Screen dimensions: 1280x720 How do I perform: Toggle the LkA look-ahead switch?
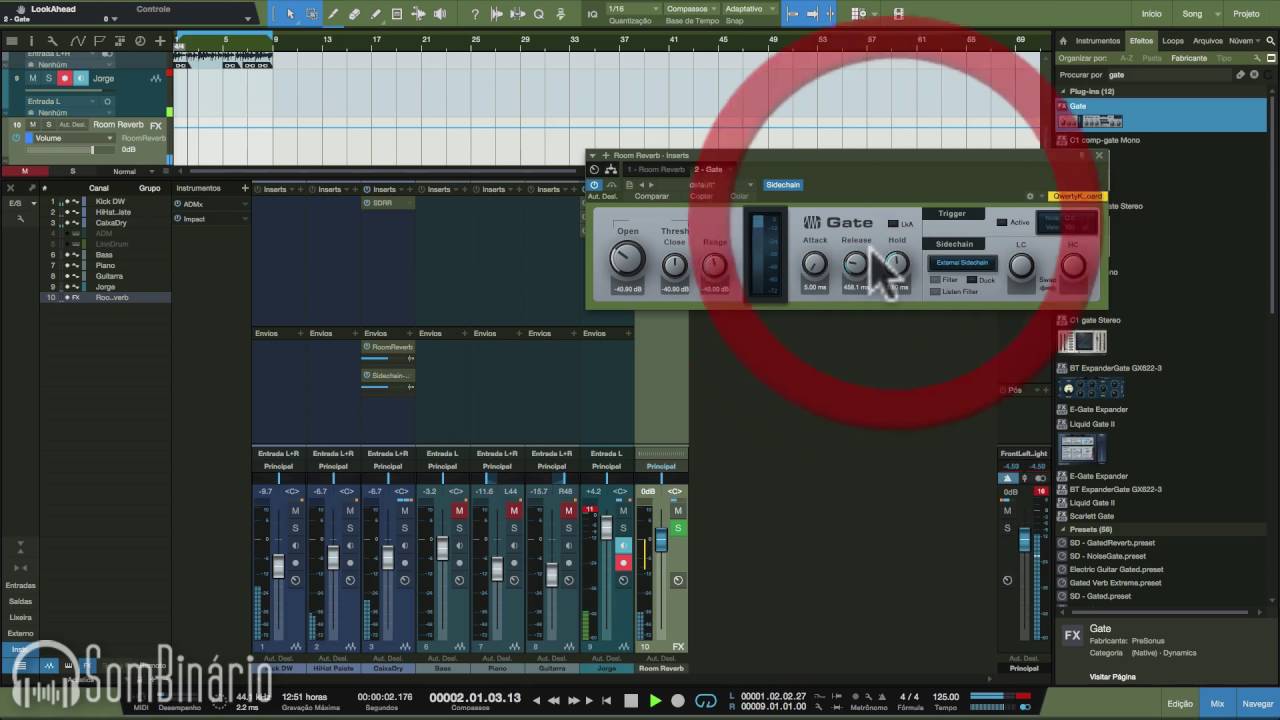[893, 224]
